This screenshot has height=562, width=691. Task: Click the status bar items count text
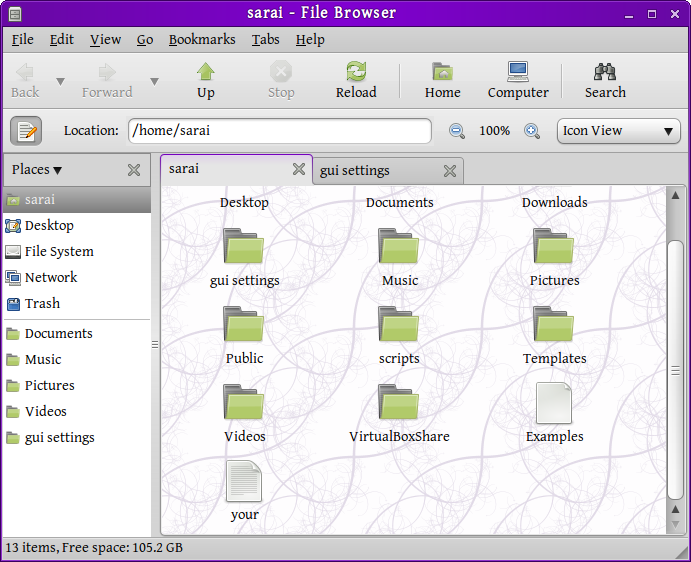pyautogui.click(x=94, y=547)
